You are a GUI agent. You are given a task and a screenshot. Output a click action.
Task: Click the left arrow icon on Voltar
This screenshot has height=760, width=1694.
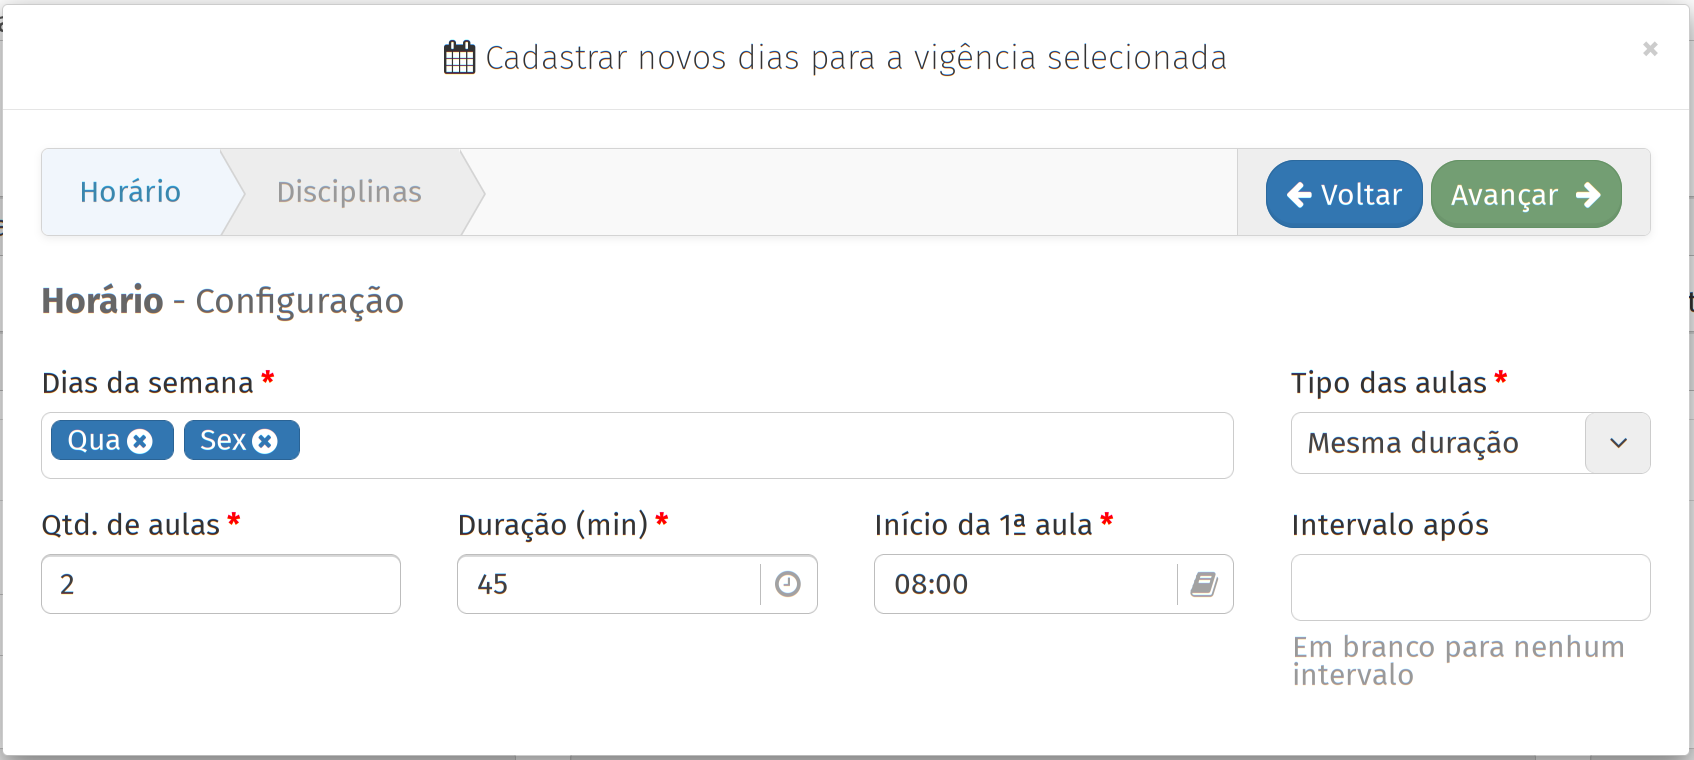click(x=1299, y=195)
